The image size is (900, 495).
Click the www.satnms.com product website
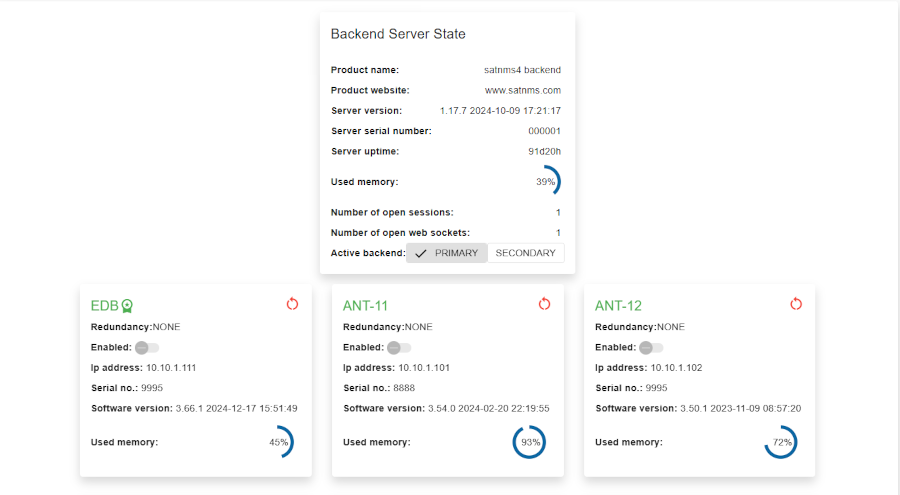pos(523,90)
